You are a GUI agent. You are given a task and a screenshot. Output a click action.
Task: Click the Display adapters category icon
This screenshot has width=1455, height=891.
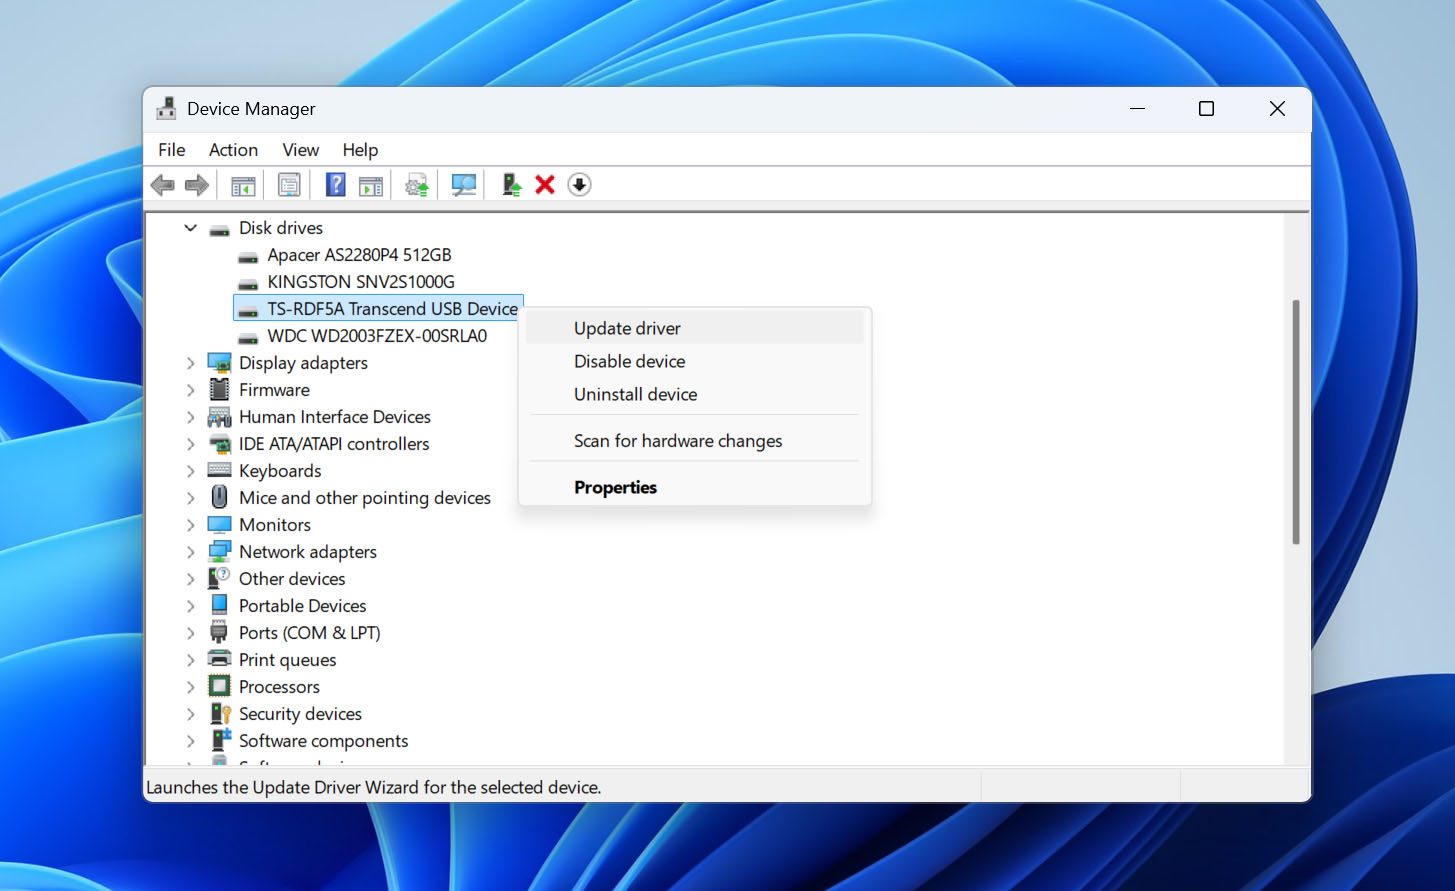219,362
